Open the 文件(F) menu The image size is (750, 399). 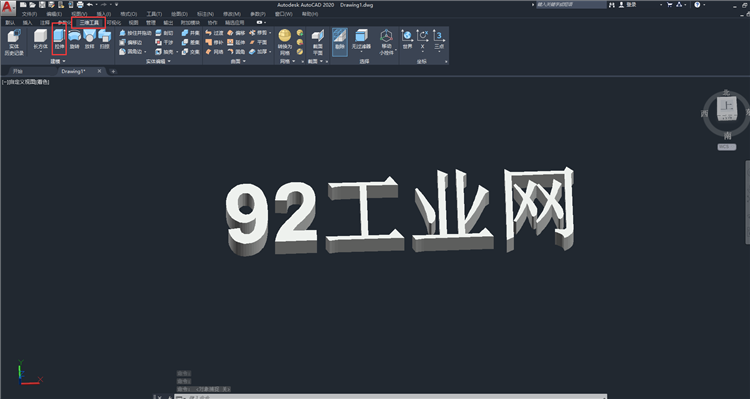29,14
